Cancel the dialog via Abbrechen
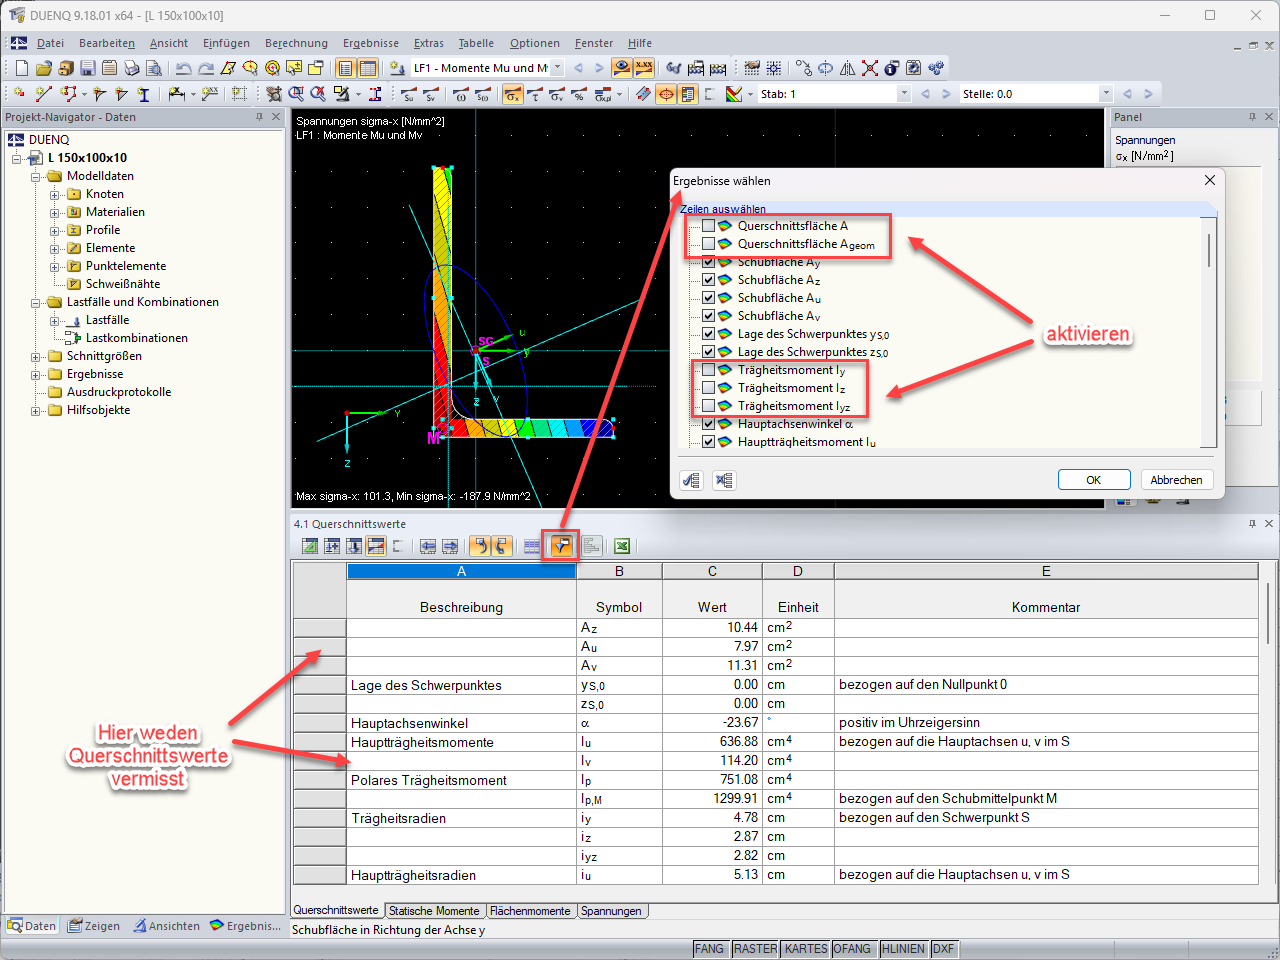Image resolution: width=1280 pixels, height=960 pixels. [x=1177, y=479]
